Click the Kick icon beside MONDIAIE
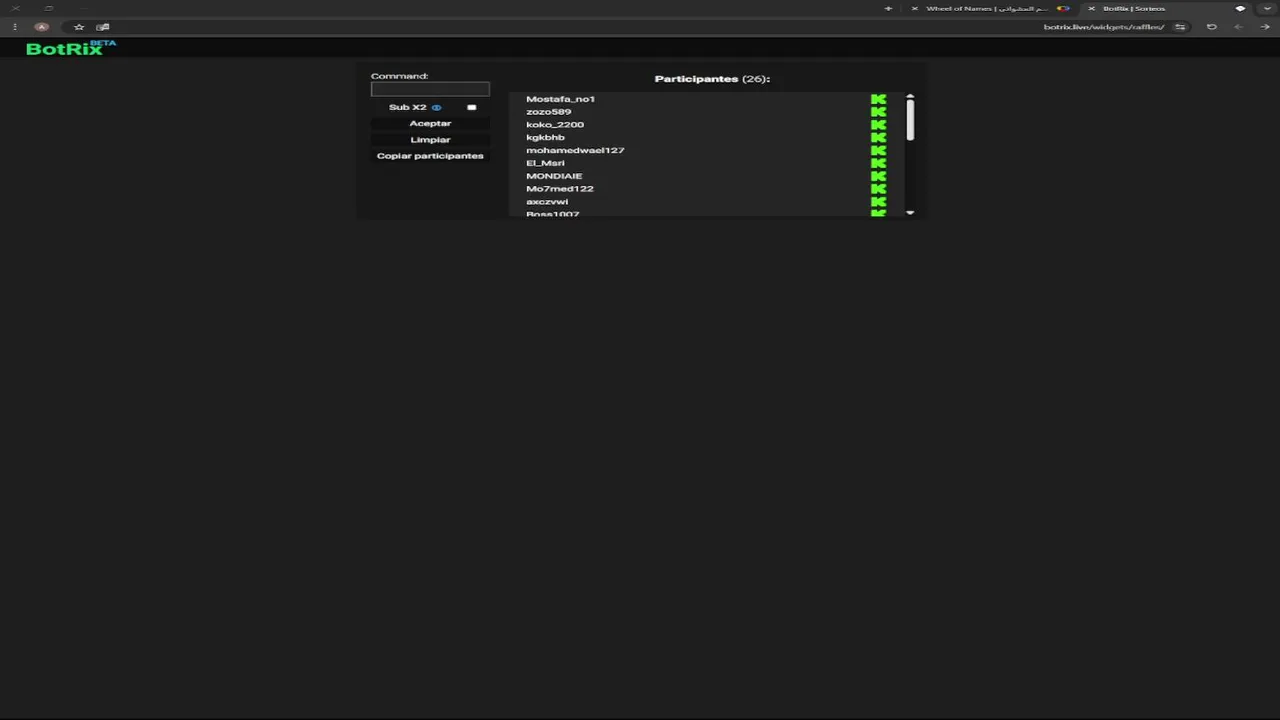1280x720 pixels. [878, 176]
